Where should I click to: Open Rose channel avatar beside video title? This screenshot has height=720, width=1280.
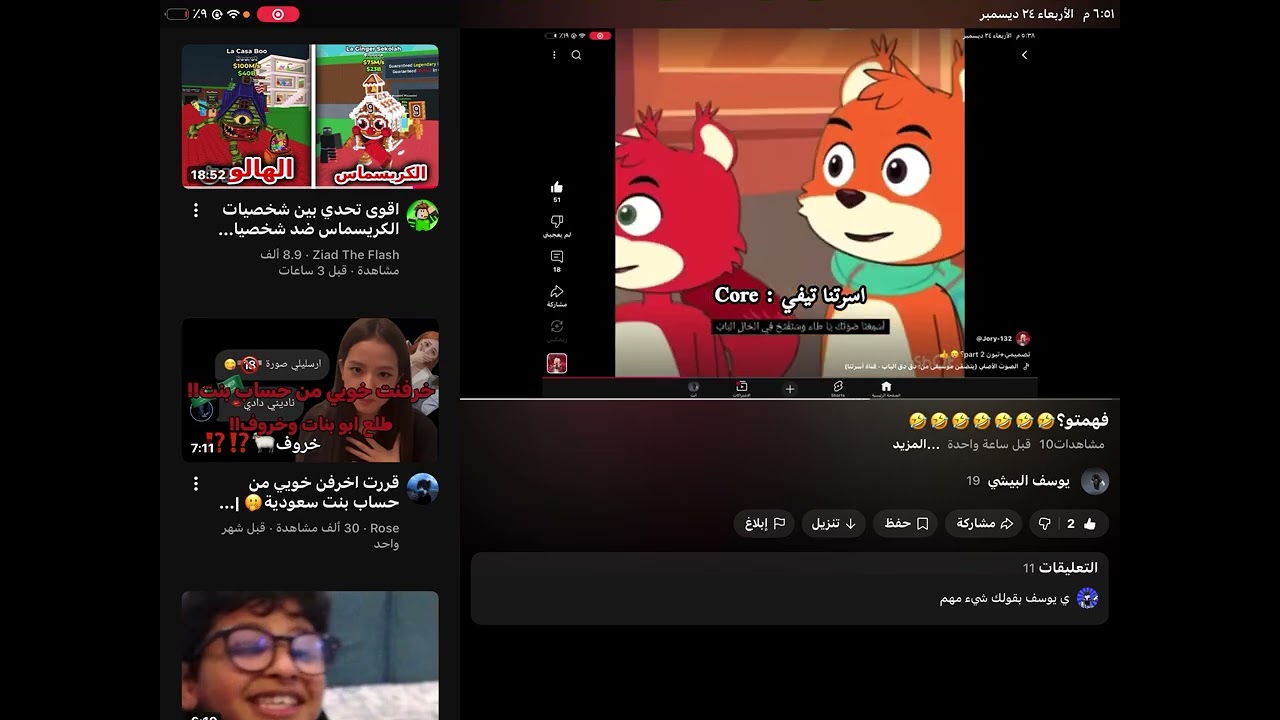tap(423, 489)
